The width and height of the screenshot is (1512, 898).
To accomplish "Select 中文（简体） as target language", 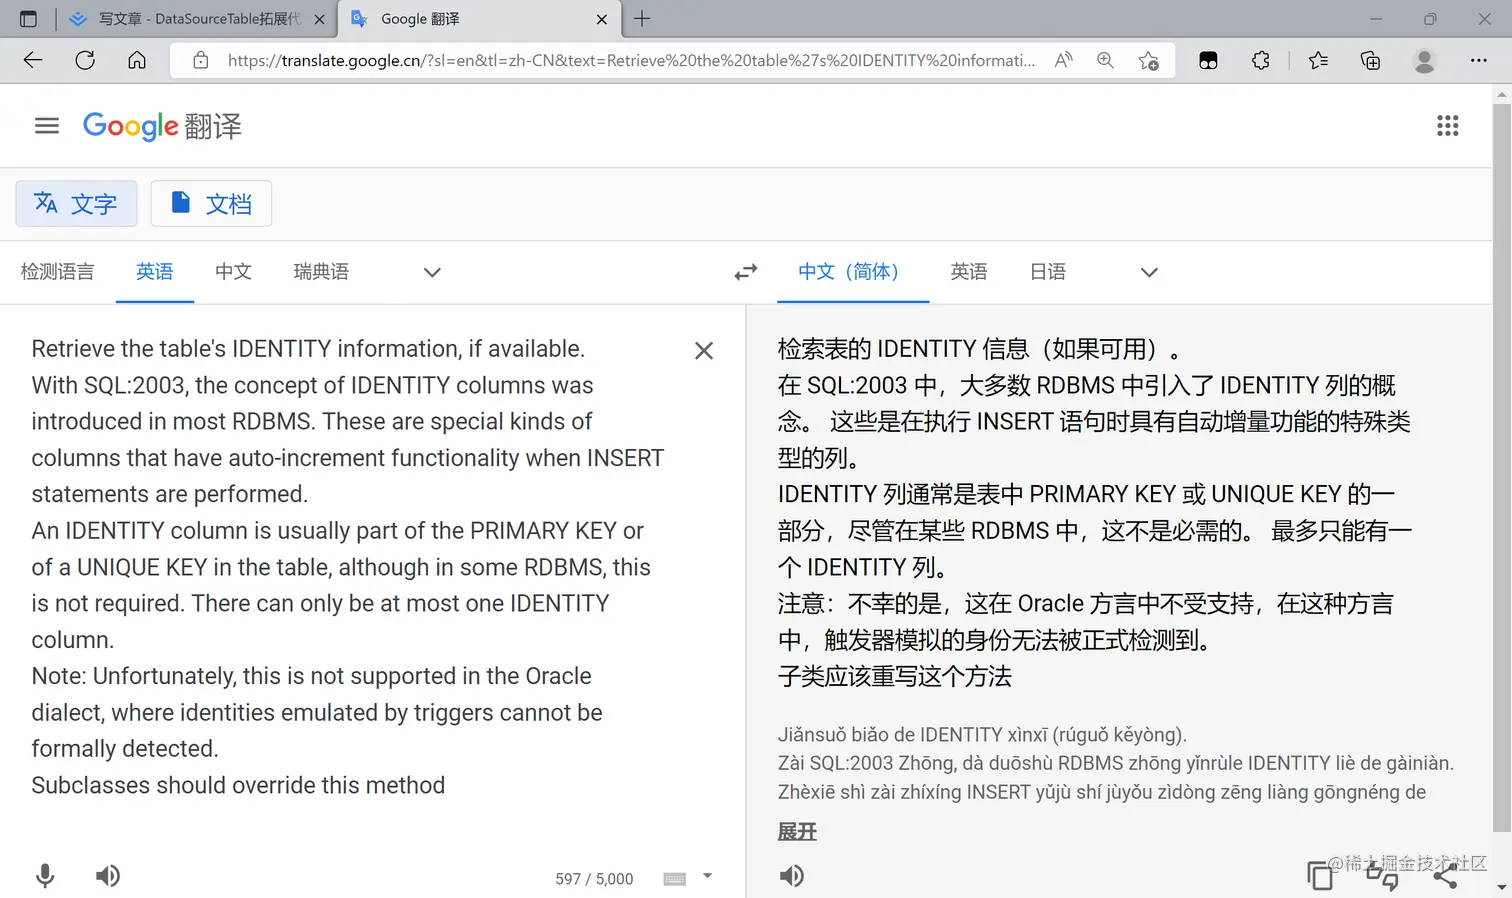I will [x=853, y=272].
